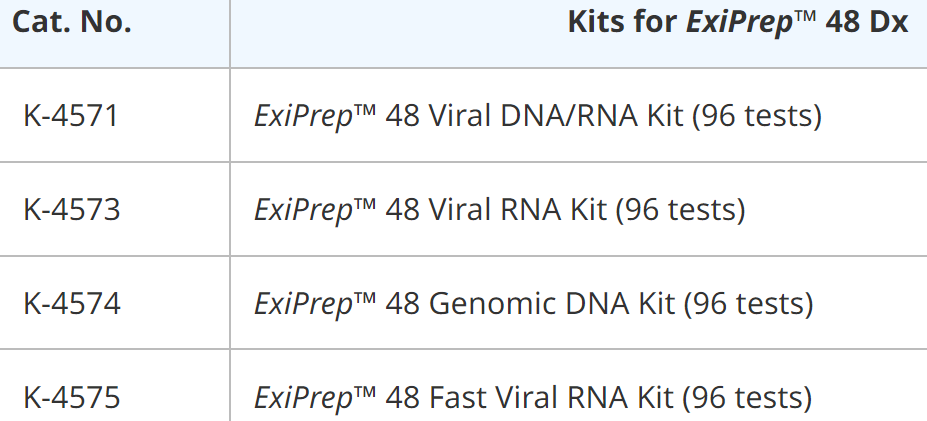Select catalog number K-4574
Viewport: 927px width, 421px height.
pyautogui.click(x=72, y=303)
